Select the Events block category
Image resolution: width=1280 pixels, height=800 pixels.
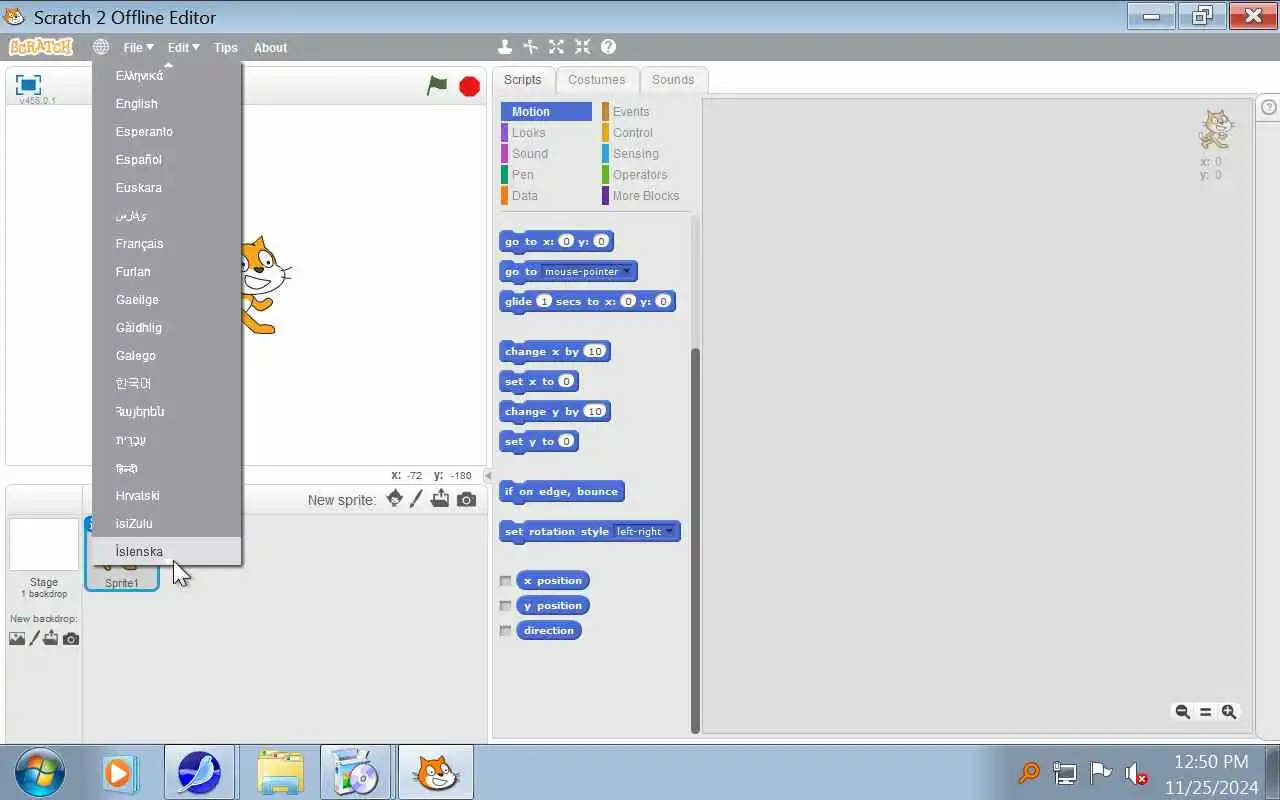tap(631, 112)
